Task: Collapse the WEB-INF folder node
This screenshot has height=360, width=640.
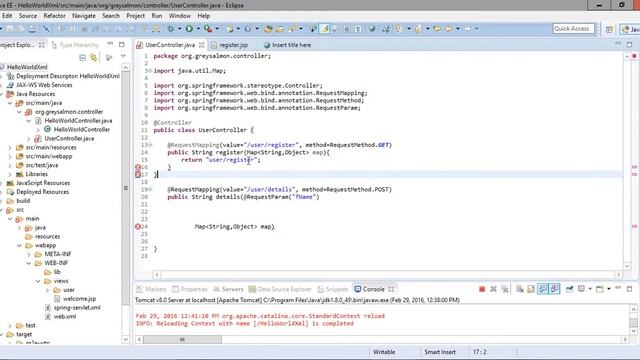Action: [29, 263]
